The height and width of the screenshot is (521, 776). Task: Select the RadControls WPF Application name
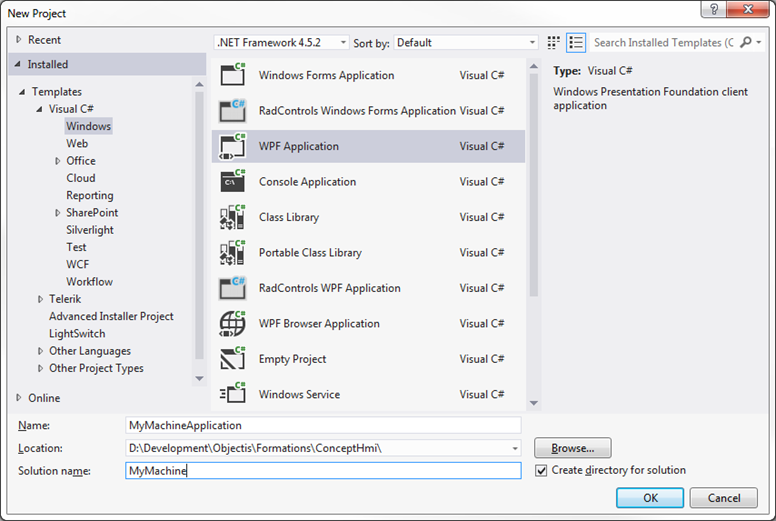point(330,288)
